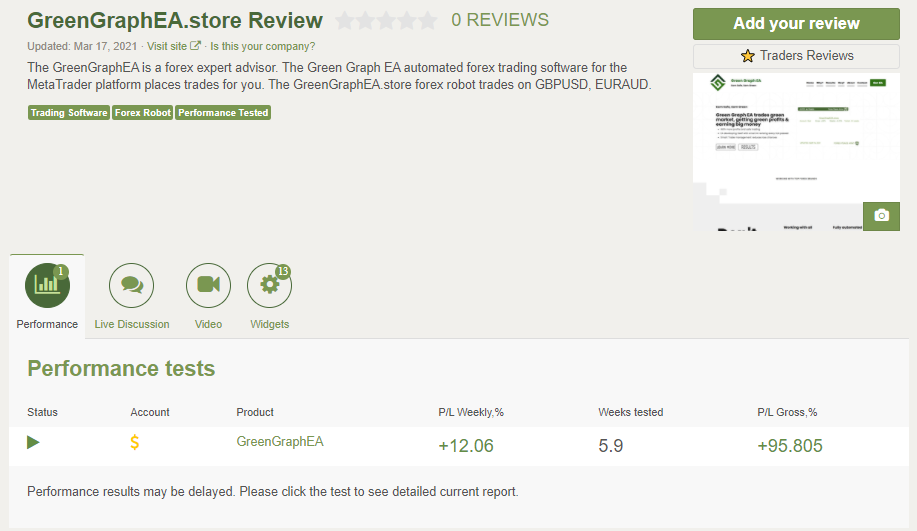The image size is (917, 531).
Task: Open the GreenGraphEA product link
Action: tap(280, 442)
